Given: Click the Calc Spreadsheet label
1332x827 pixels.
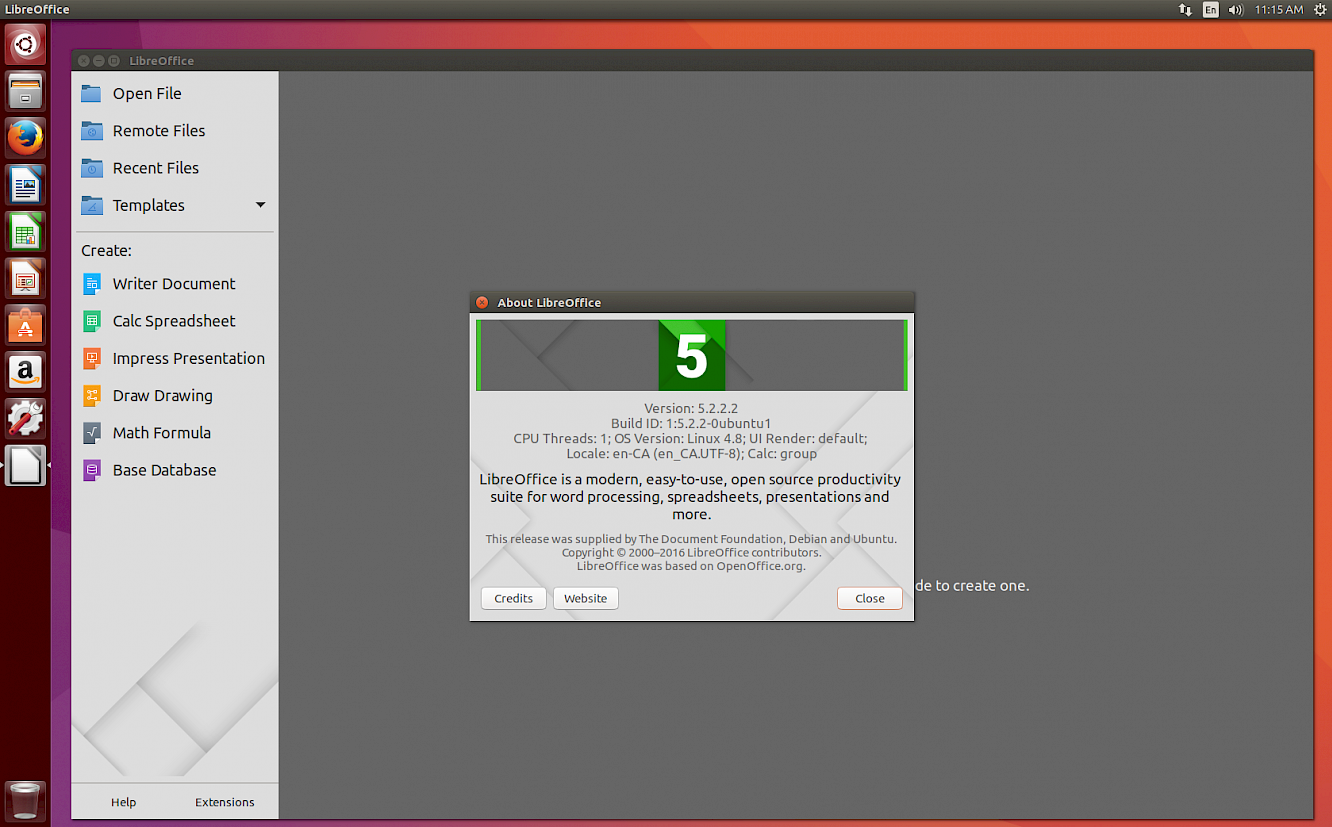Looking at the screenshot, I should [174, 321].
